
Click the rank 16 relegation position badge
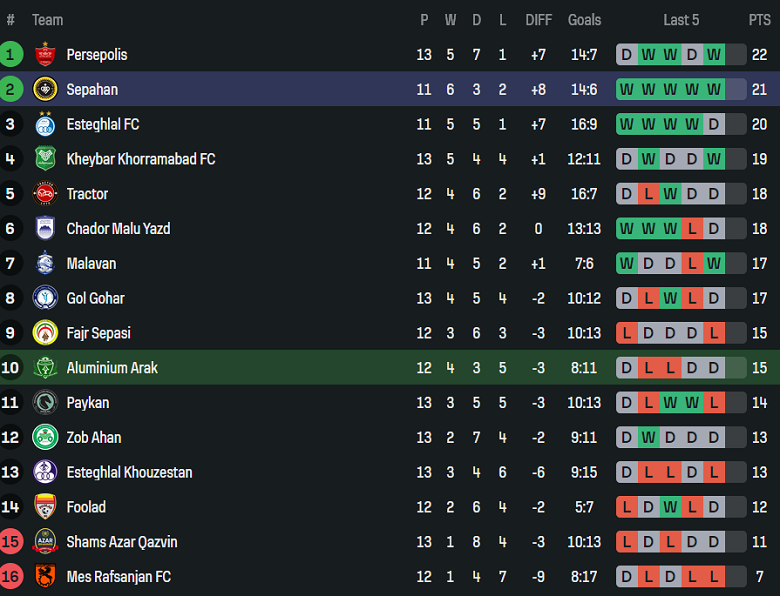pyautogui.click(x=11, y=577)
